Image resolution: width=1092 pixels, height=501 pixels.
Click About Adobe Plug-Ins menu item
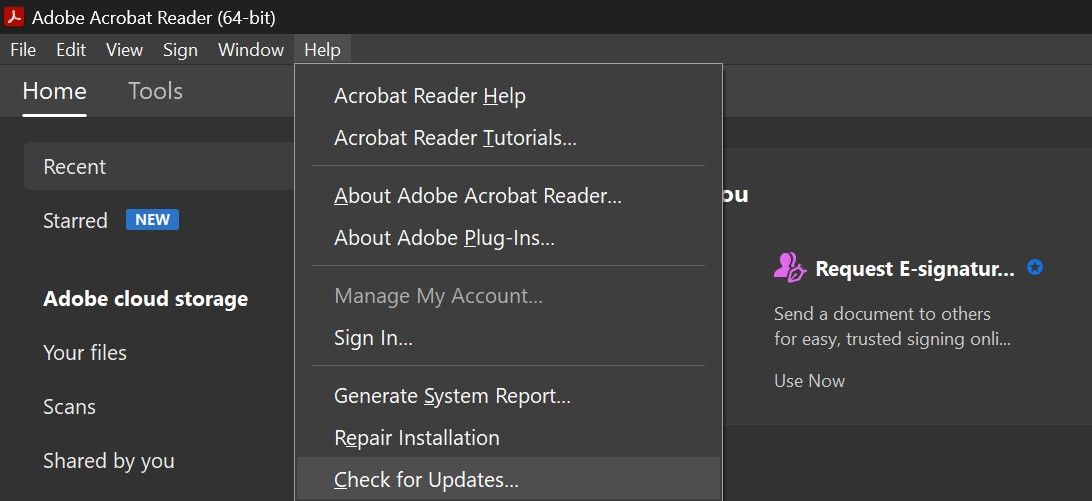tap(444, 238)
